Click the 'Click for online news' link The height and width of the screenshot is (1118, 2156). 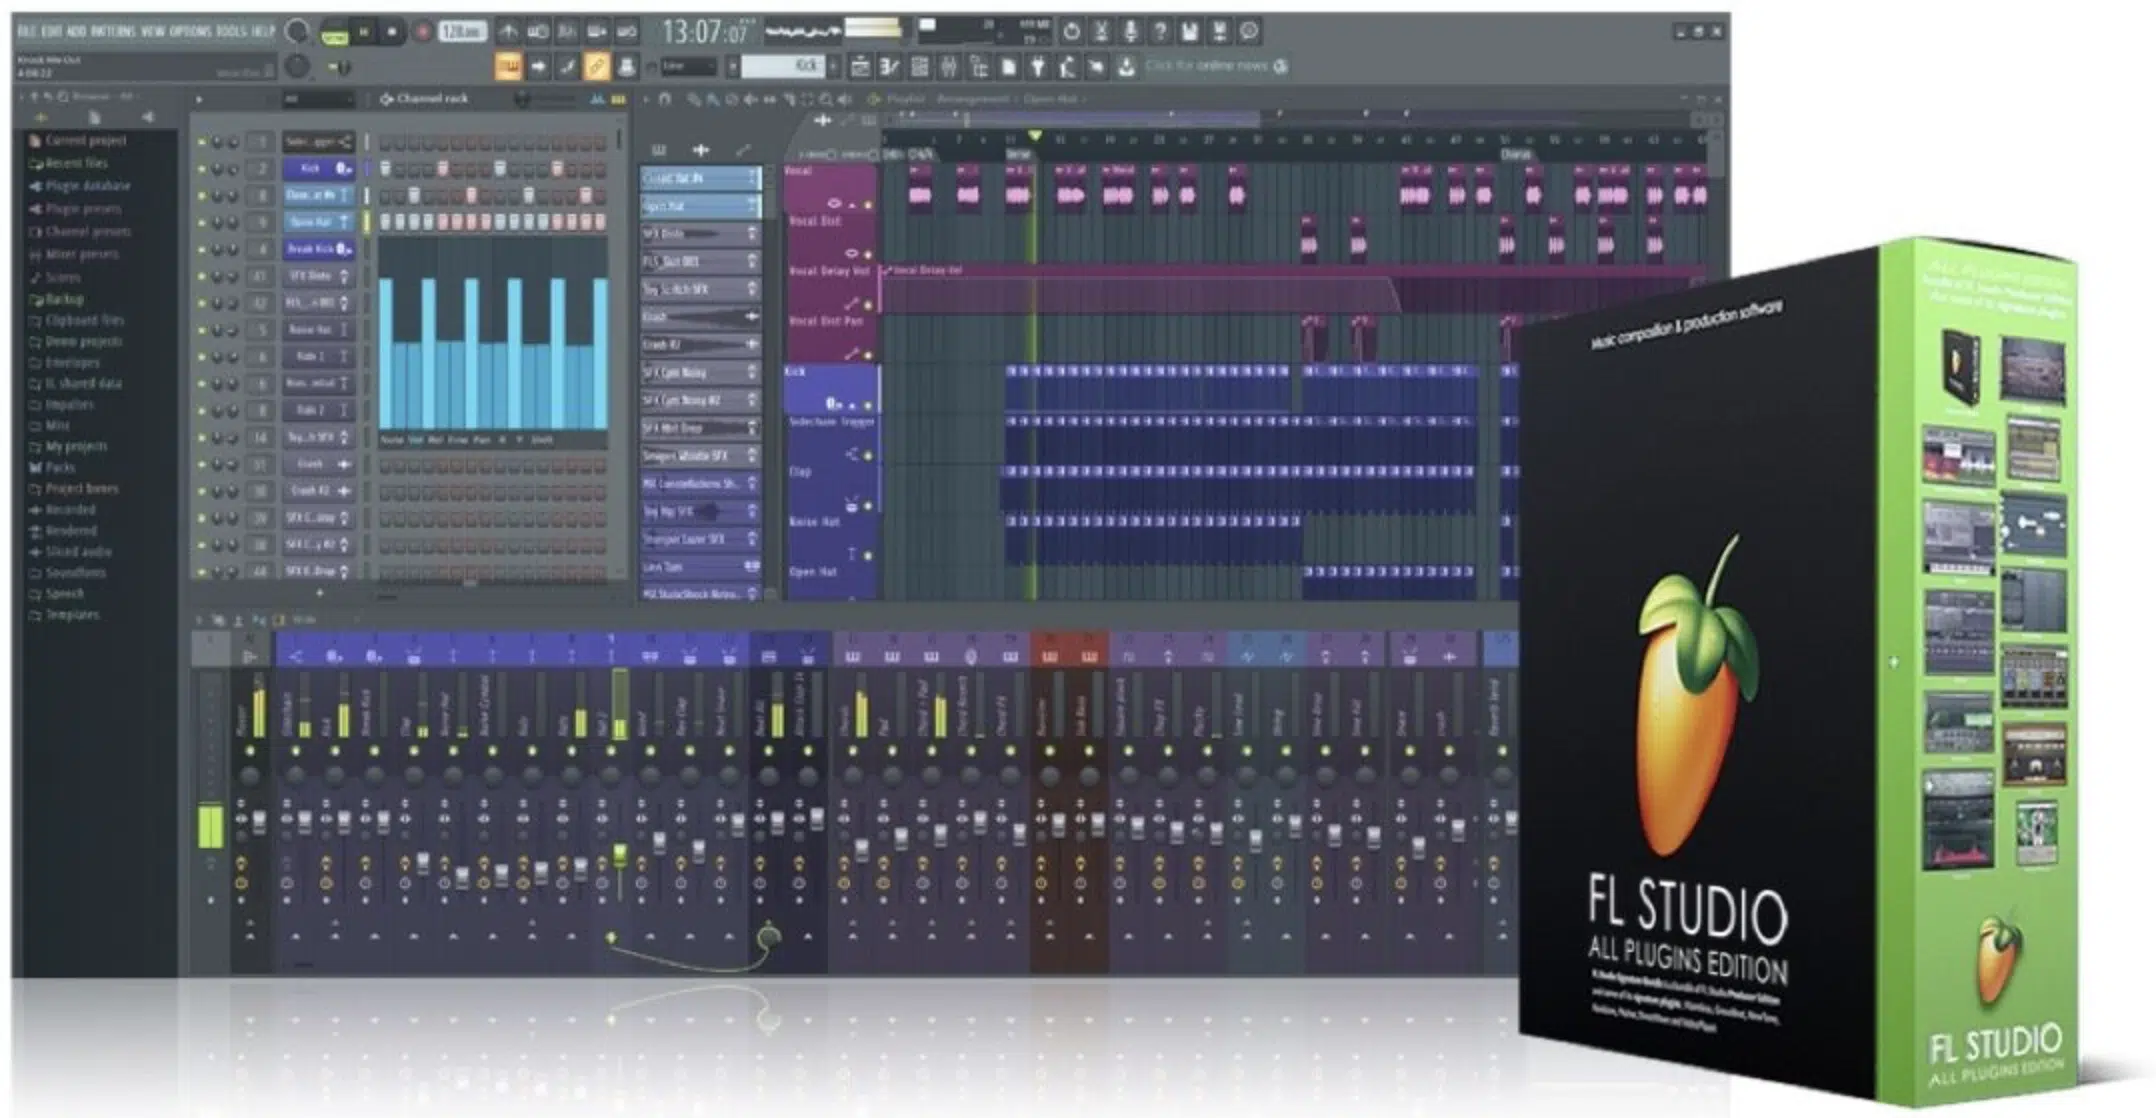[1206, 66]
